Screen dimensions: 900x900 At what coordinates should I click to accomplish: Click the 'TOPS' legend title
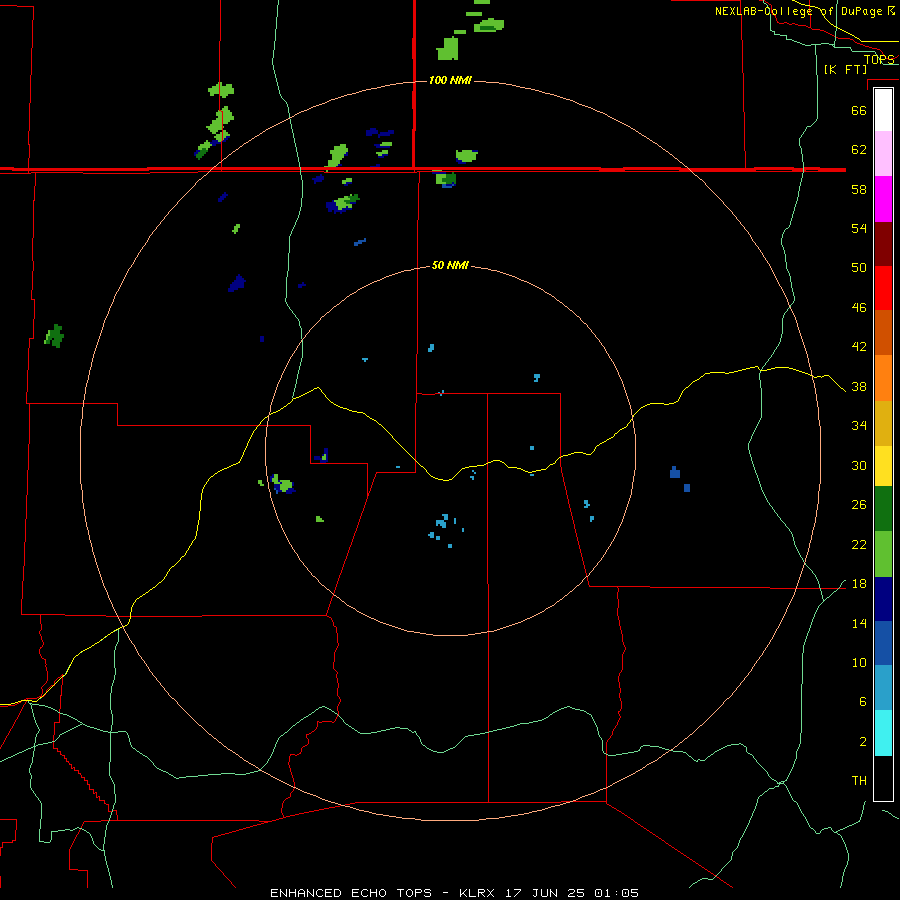pyautogui.click(x=879, y=60)
